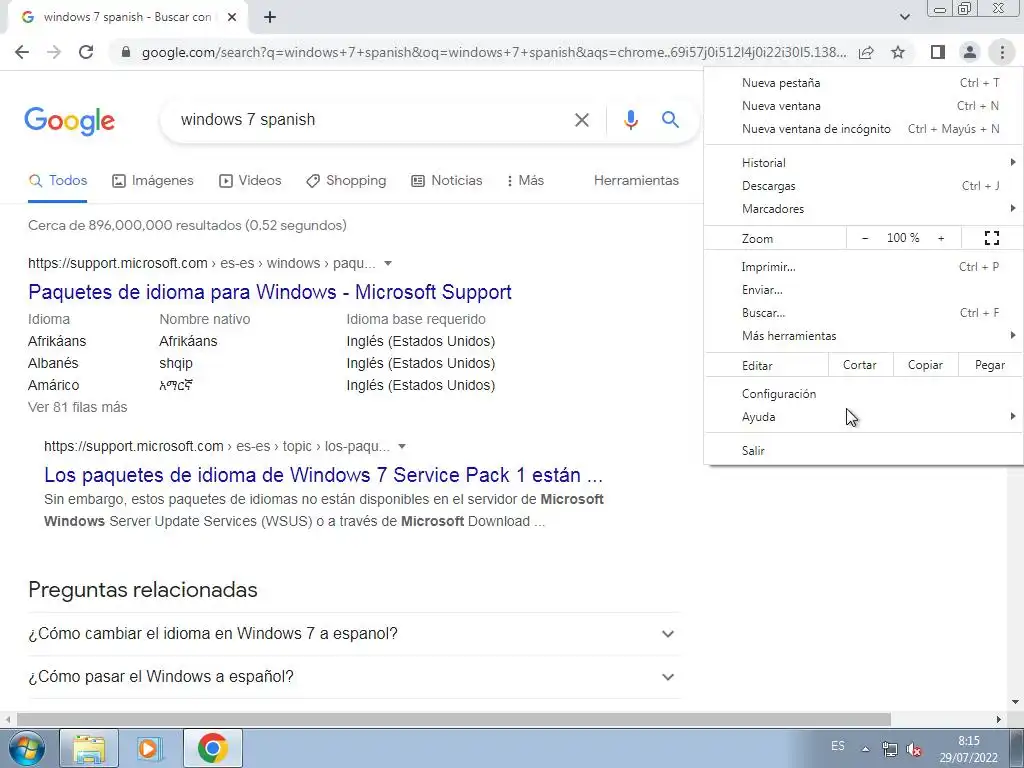Reload the current page
1024x768 pixels.
pos(86,52)
